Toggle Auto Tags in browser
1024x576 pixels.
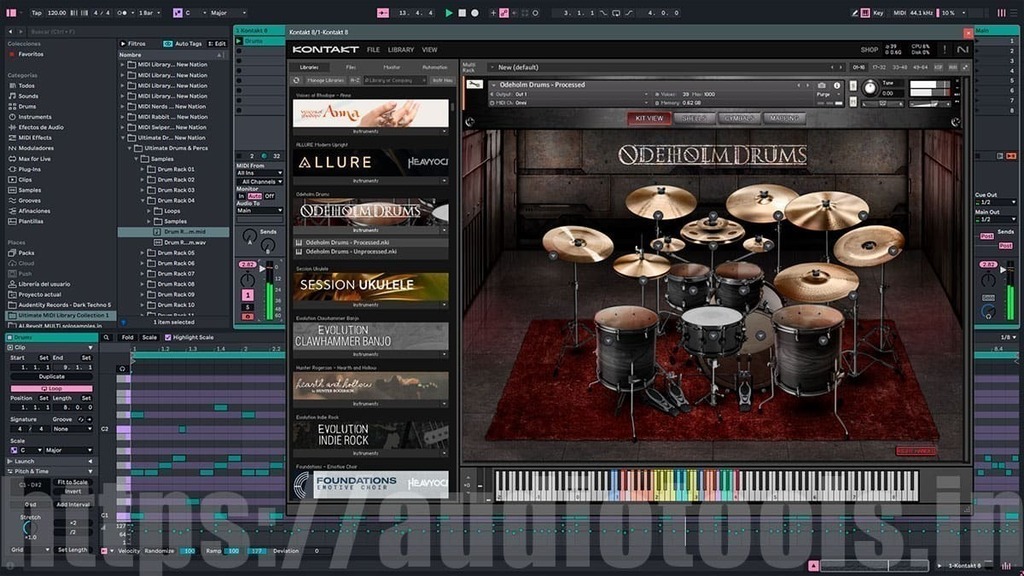point(183,44)
